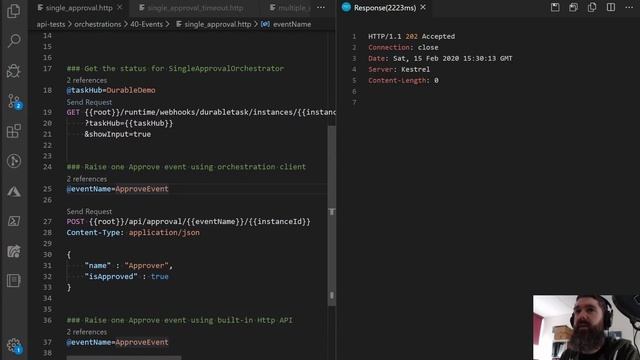Screen dimensions: 640x360
Task: Click 'ApproveEvent' value on line 37
Action: [142, 342]
